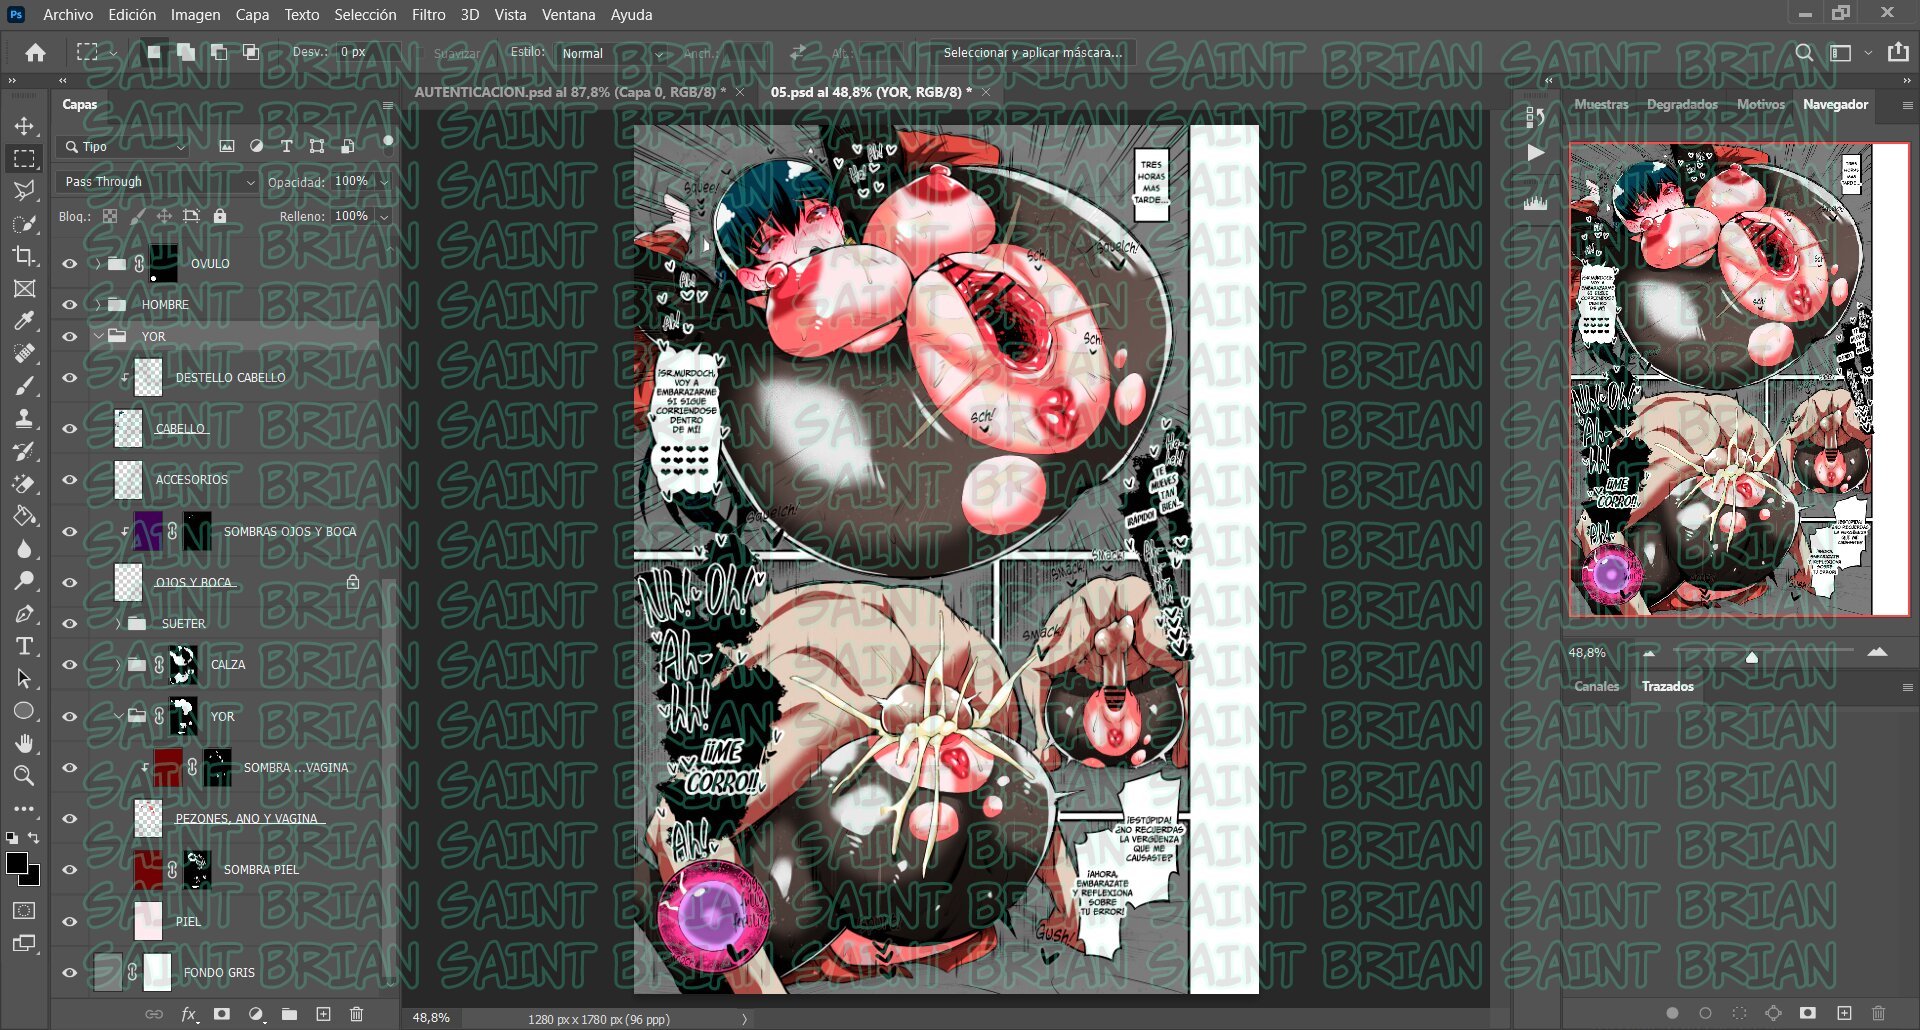Click the status bar zoom percentage field
1920x1030 pixels.
point(432,1018)
